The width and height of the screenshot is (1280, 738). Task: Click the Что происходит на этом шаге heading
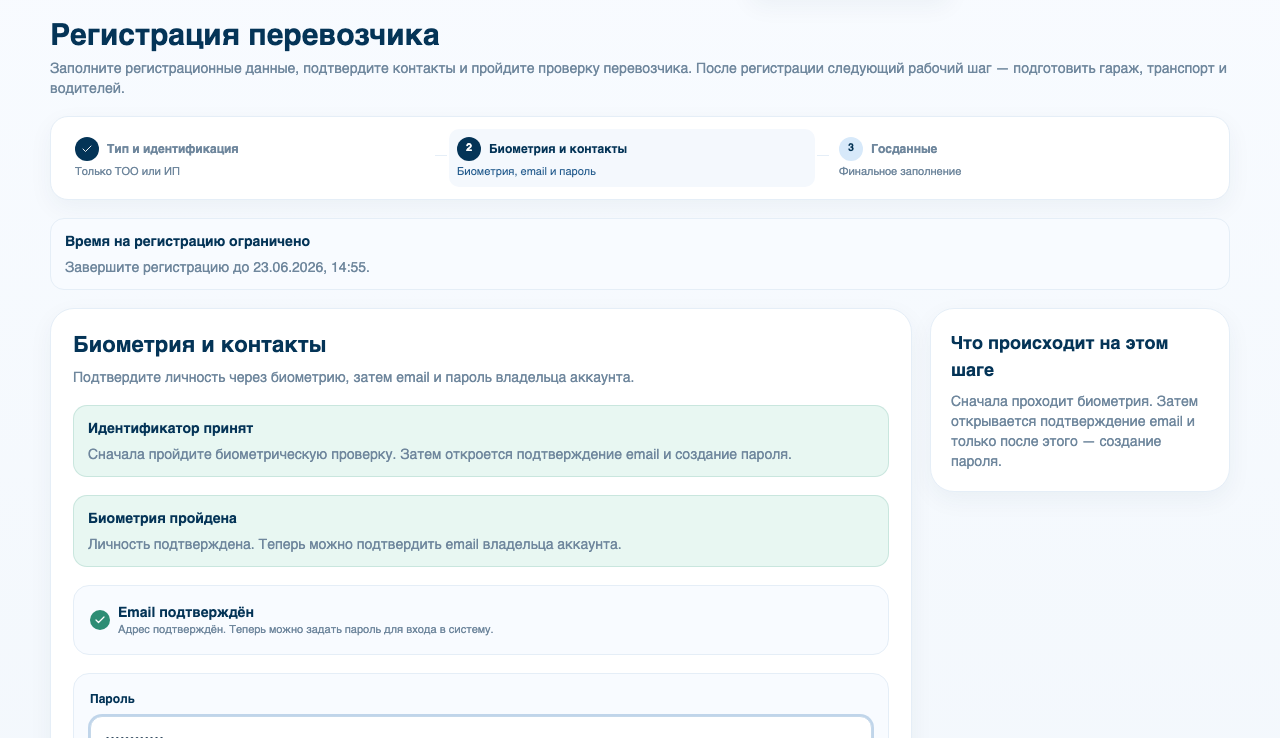point(1060,356)
